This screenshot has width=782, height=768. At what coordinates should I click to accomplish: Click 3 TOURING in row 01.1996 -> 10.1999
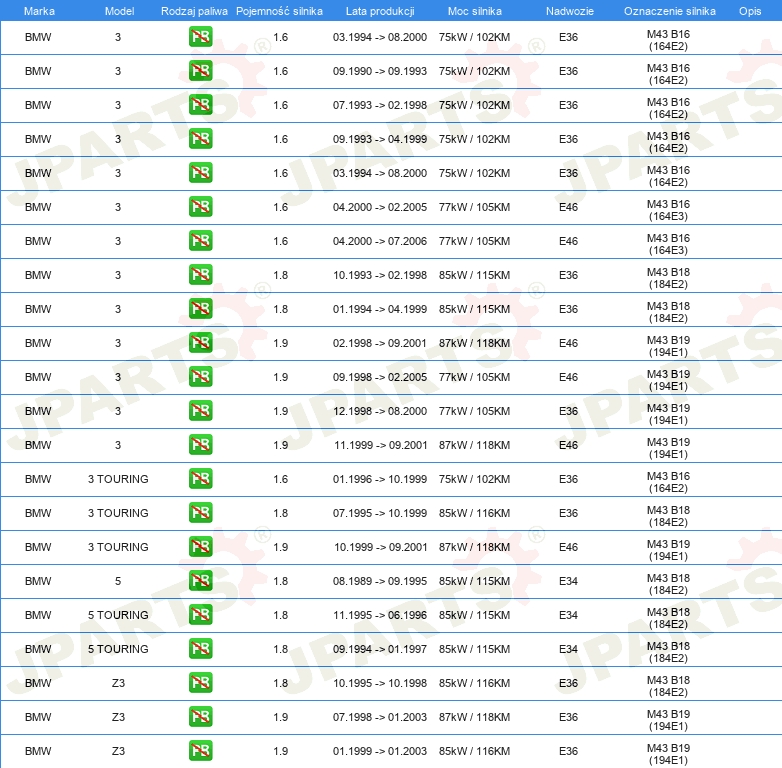coord(118,479)
